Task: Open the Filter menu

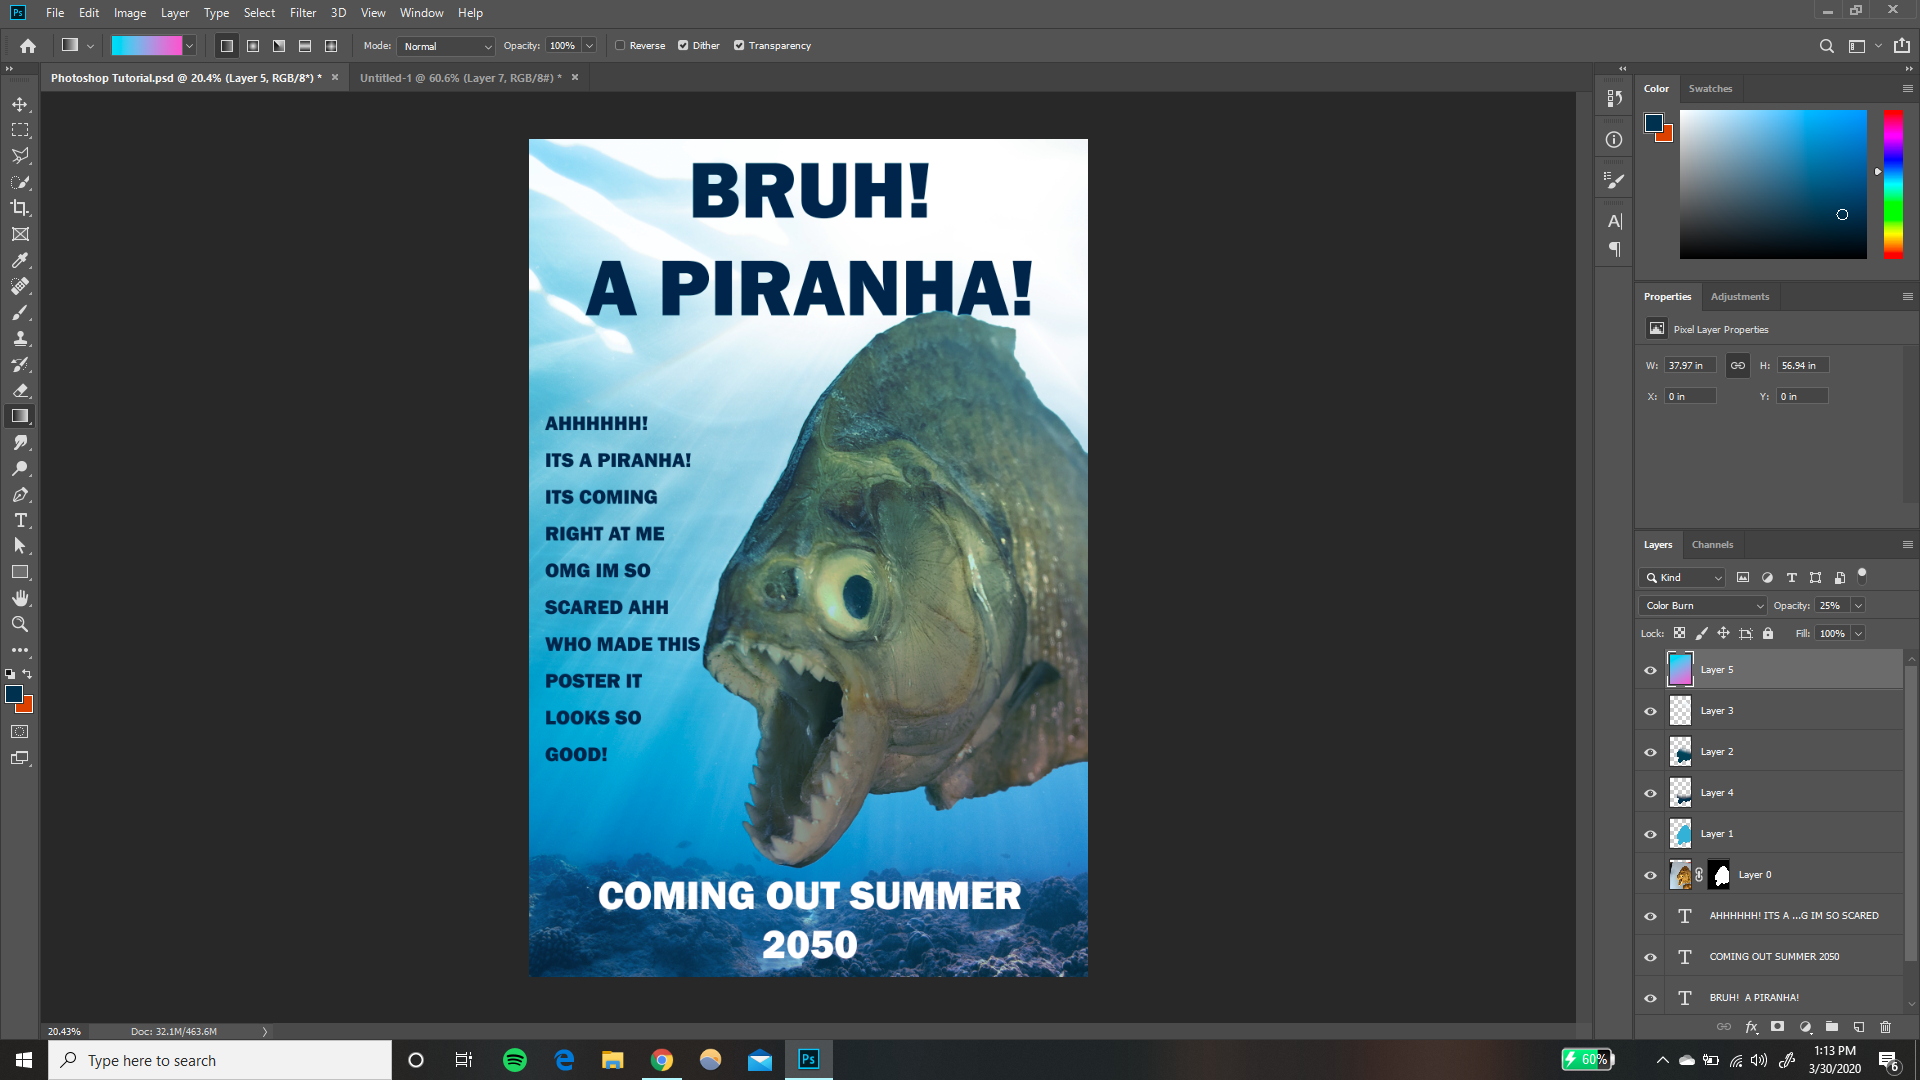Action: (x=302, y=13)
